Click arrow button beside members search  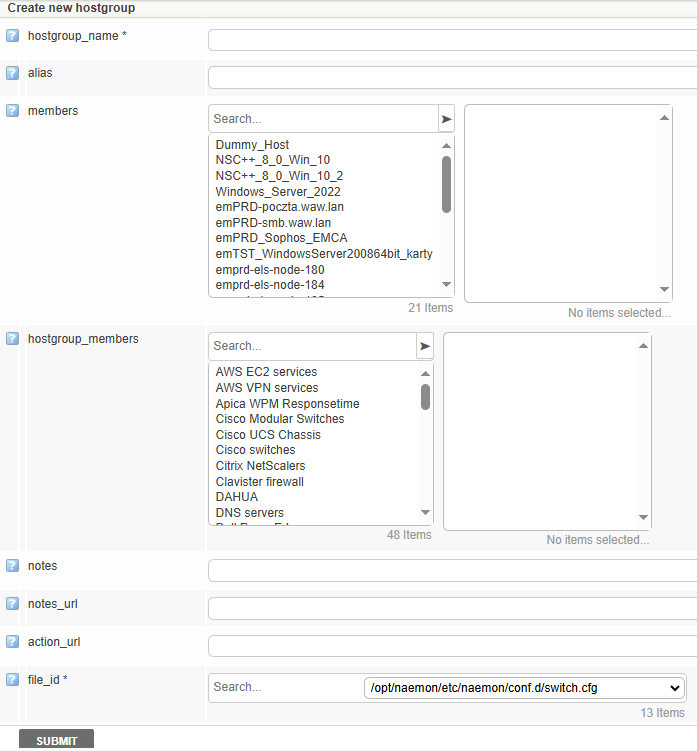tap(446, 119)
